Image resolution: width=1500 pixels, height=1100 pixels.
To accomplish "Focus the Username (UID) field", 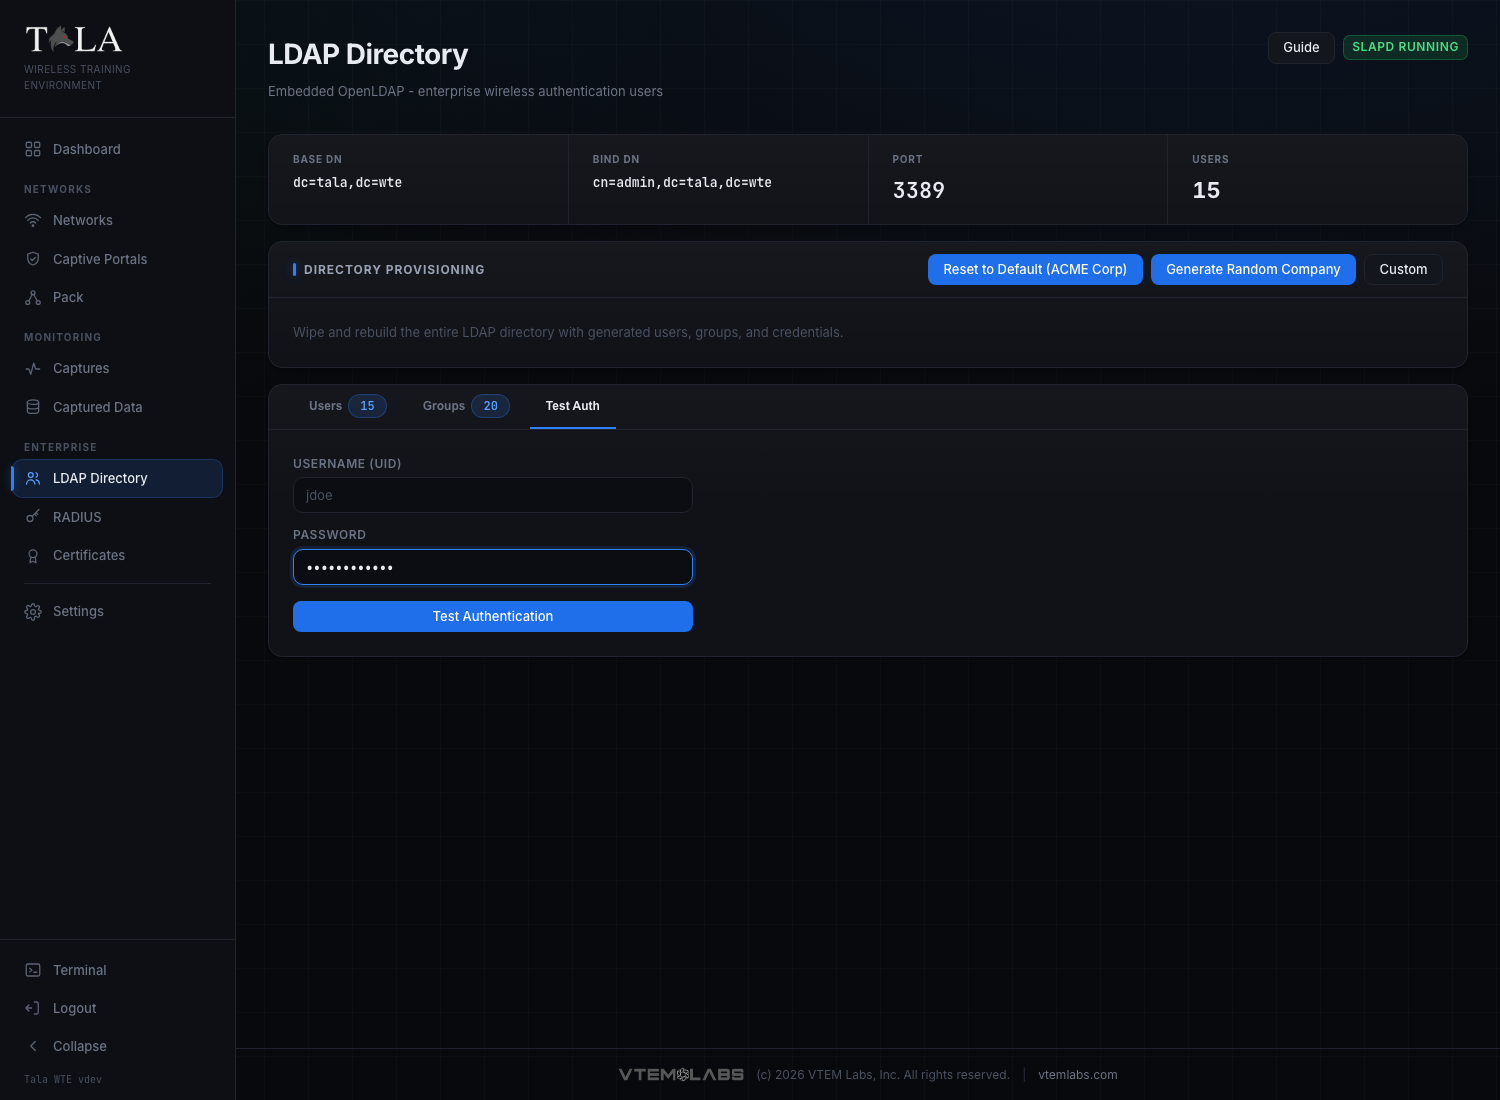I will (x=493, y=495).
